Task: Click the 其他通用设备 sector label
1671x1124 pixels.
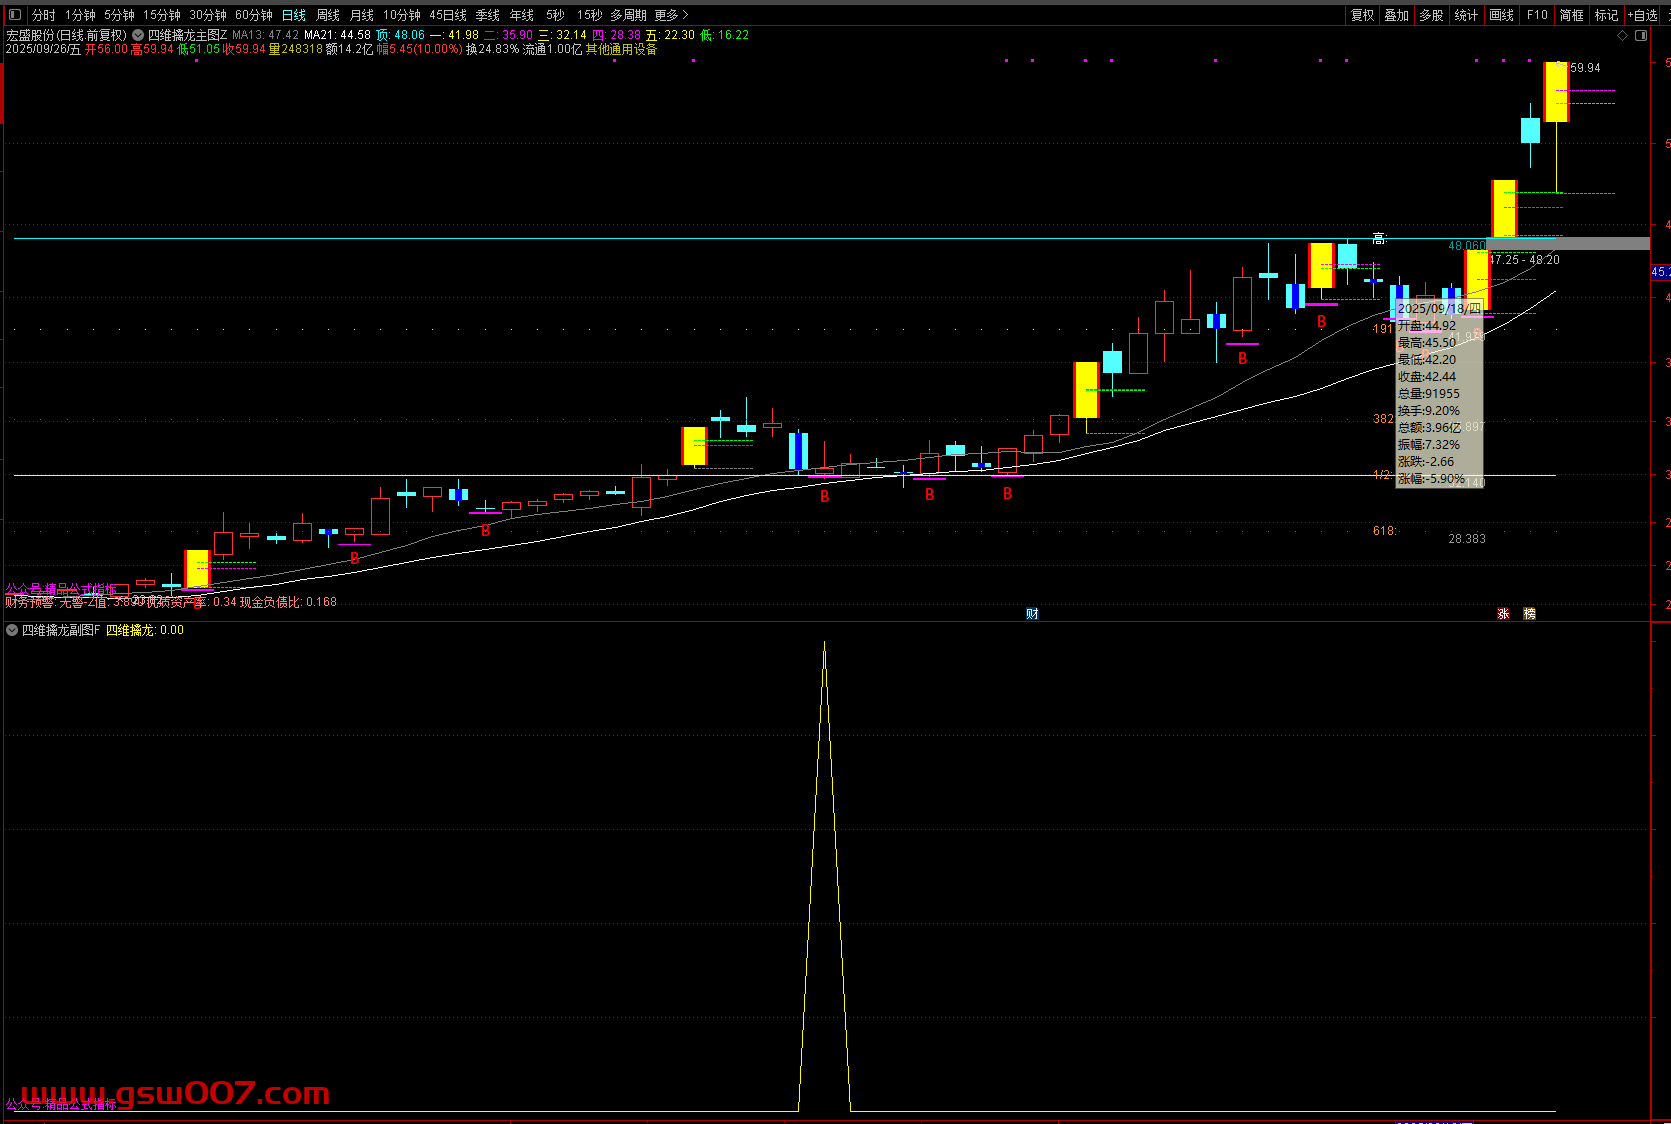Action: point(621,49)
